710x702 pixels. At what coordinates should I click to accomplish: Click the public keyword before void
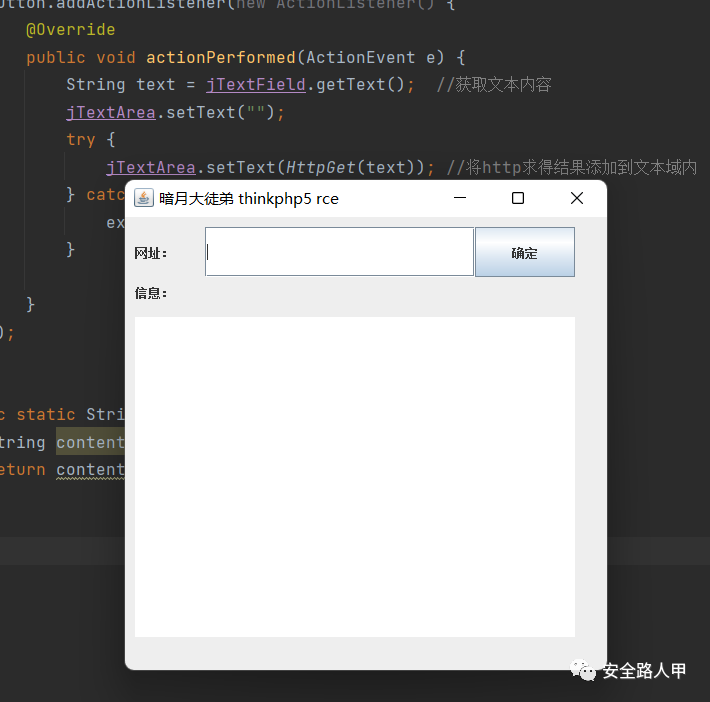pyautogui.click(x=56, y=58)
